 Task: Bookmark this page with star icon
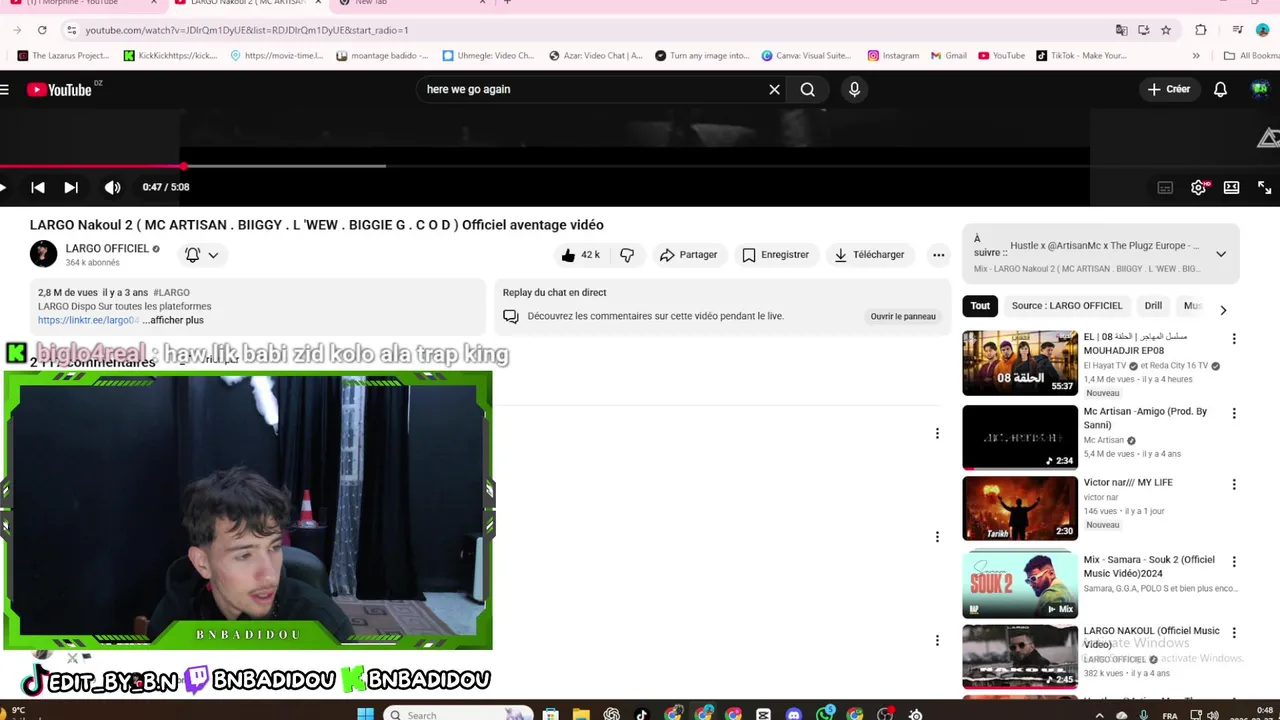[1166, 30]
